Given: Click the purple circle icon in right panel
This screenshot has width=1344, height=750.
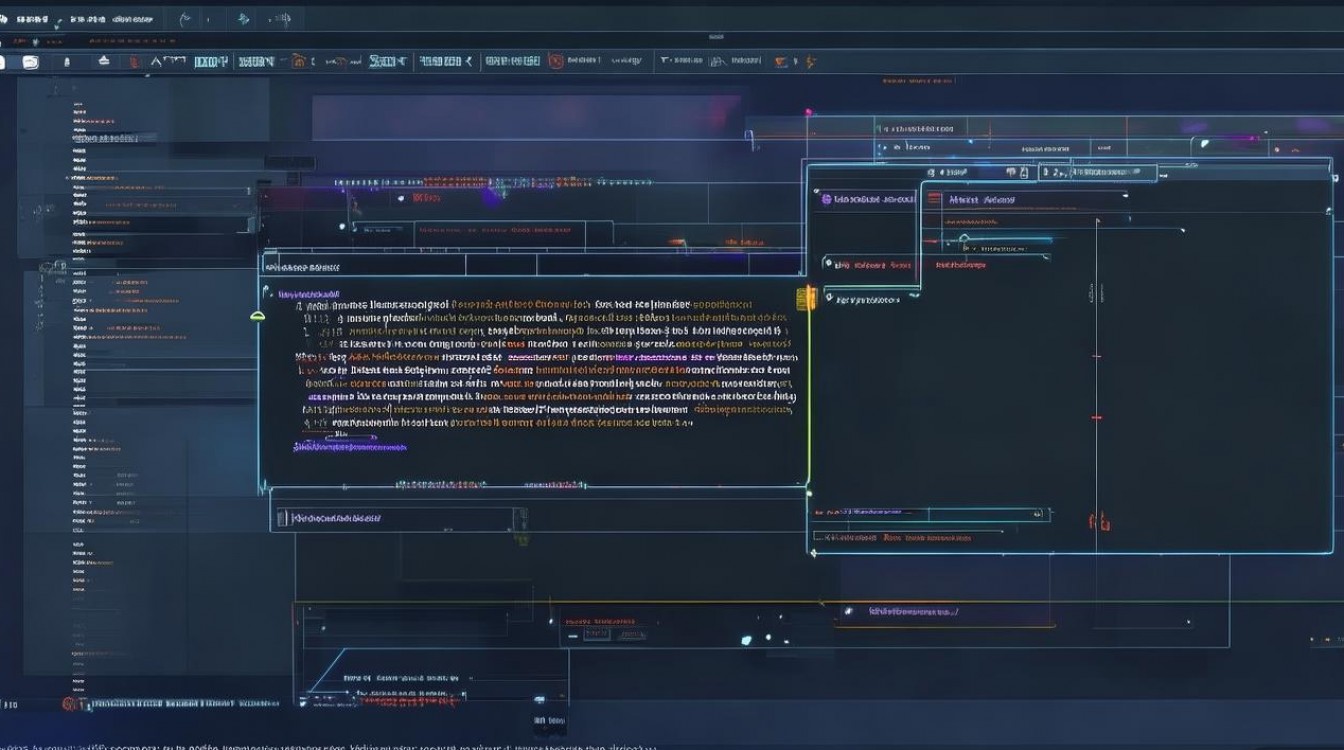Looking at the screenshot, I should click(826, 199).
